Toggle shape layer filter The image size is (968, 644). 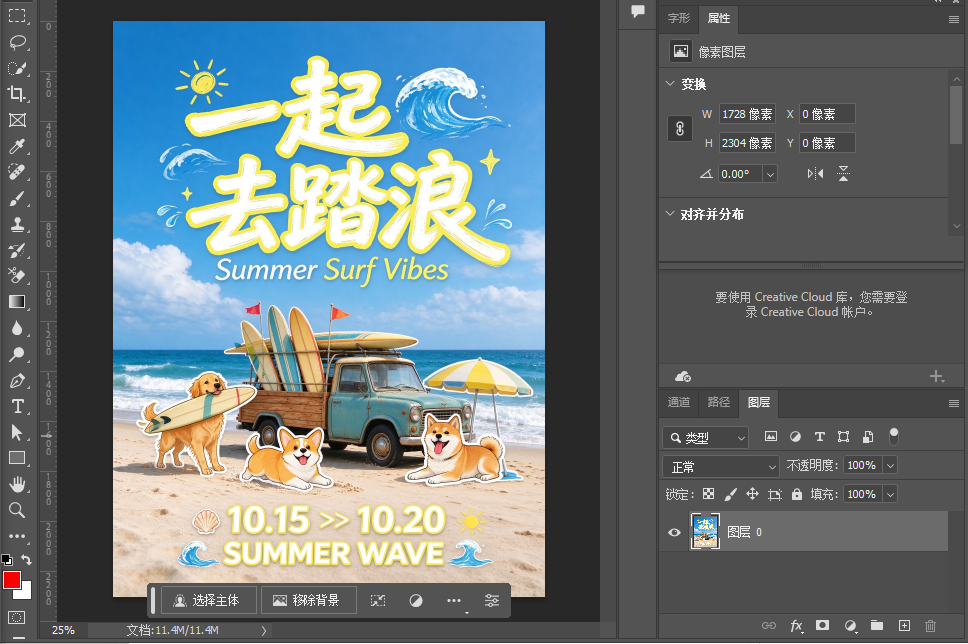843,437
